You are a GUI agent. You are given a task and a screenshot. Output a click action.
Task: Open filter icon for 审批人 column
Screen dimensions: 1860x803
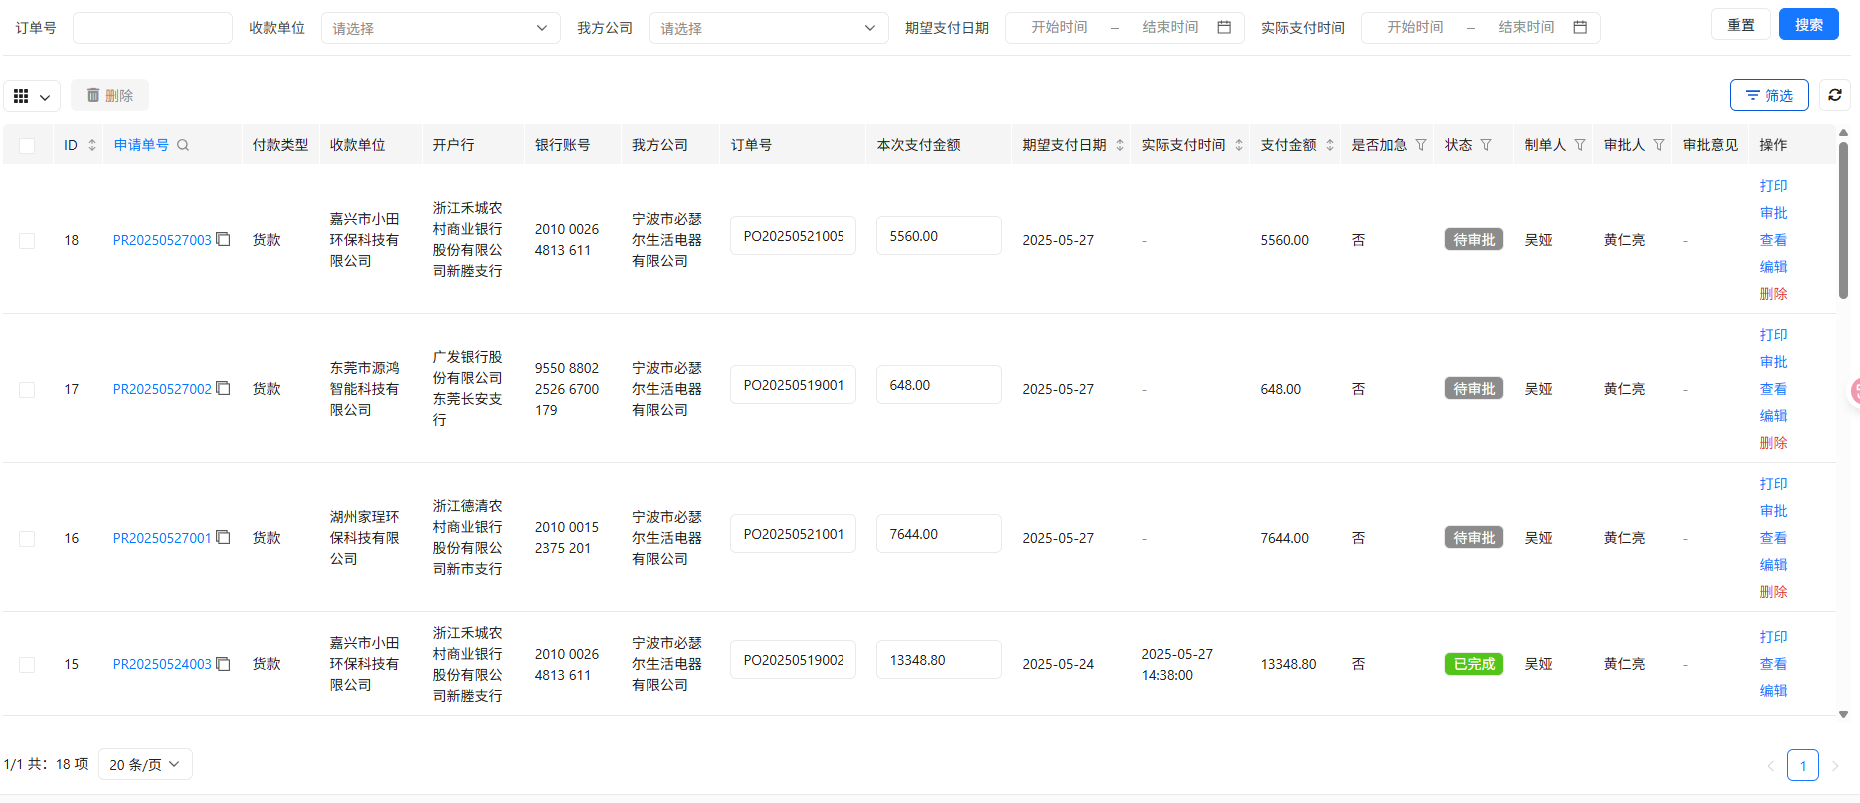[x=1659, y=145]
